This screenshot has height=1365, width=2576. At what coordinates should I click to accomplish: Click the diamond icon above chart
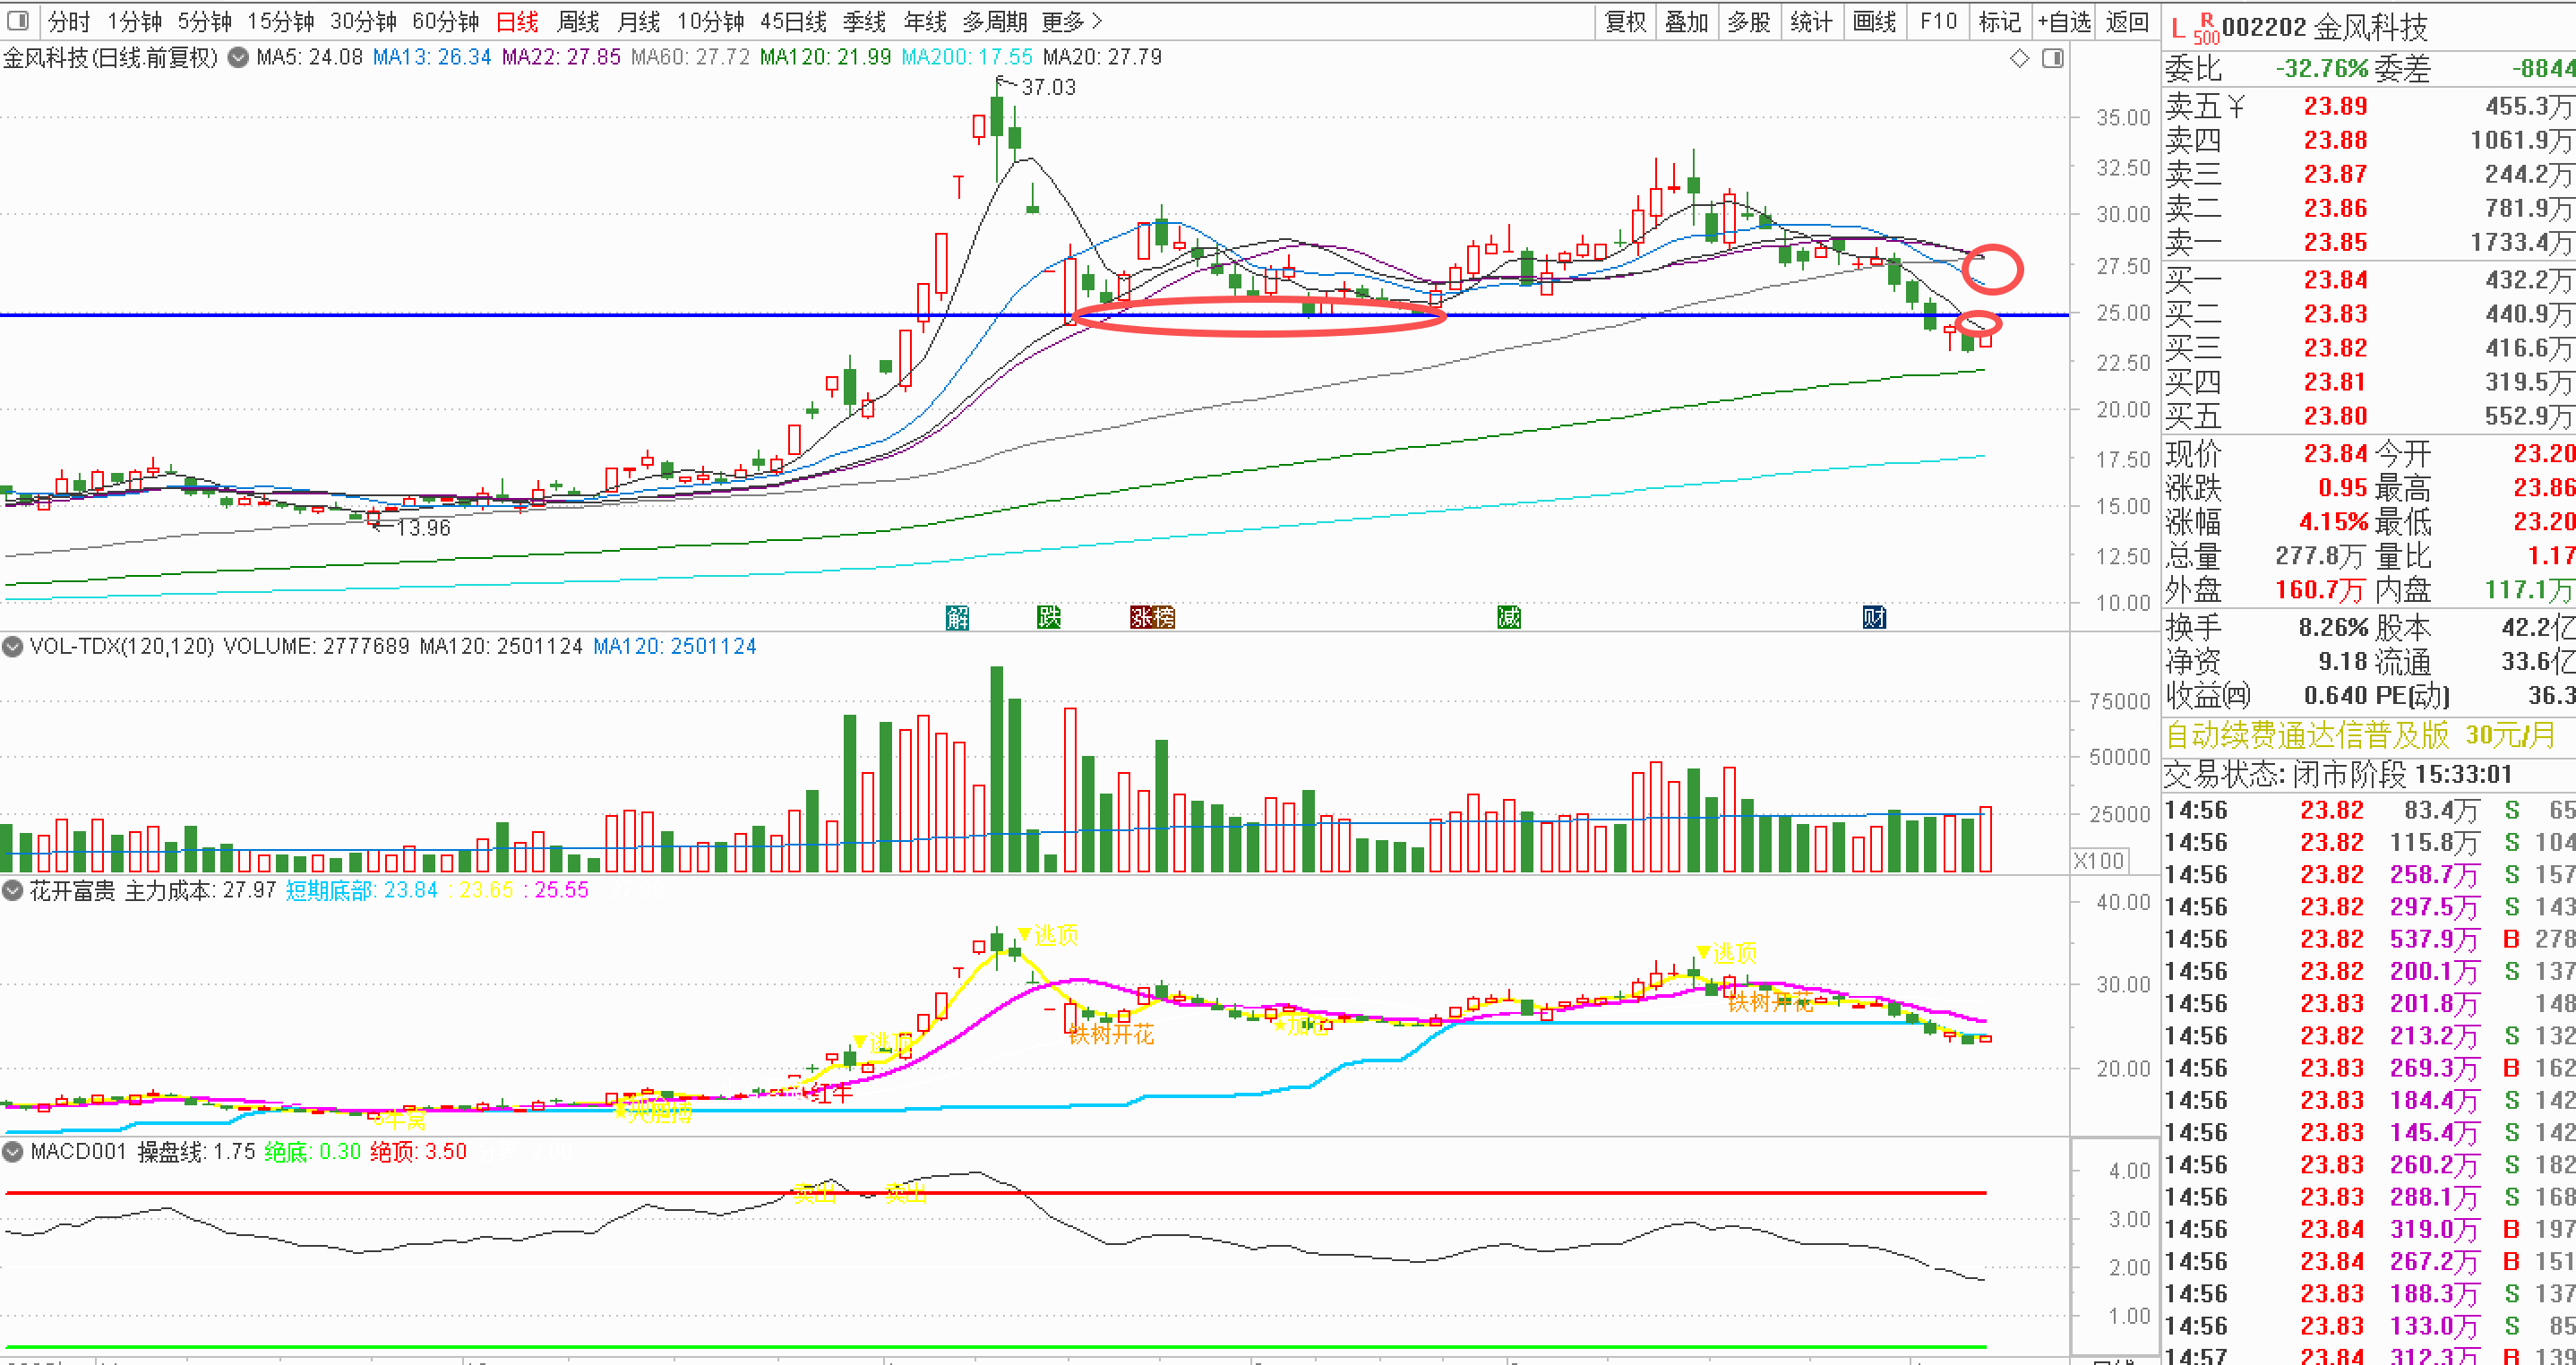(x=2019, y=58)
